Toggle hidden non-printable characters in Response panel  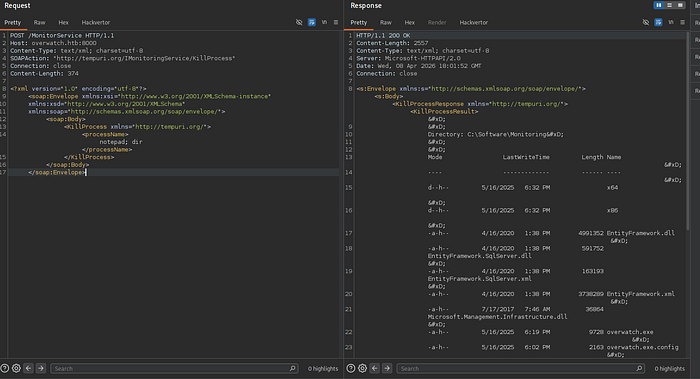click(646, 22)
